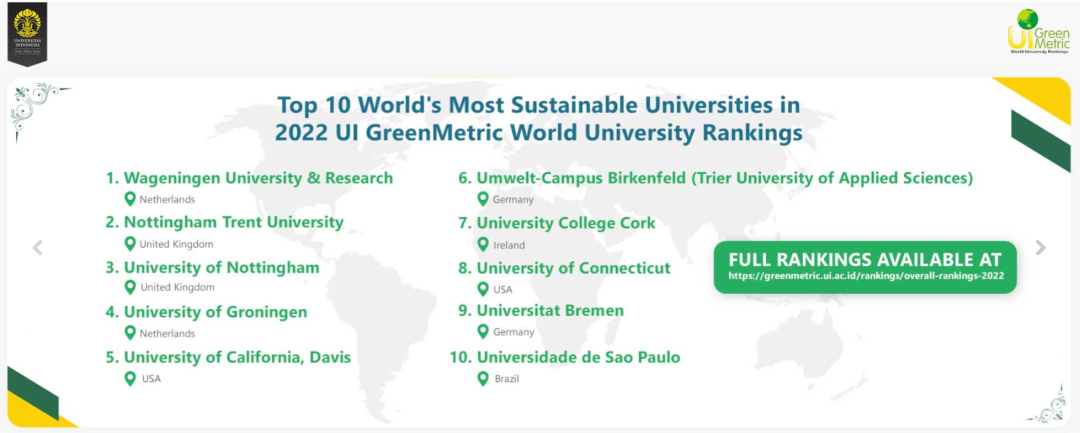This screenshot has width=1080, height=433.
Task: Click location pin under University of Nottingham
Action: pos(129,288)
